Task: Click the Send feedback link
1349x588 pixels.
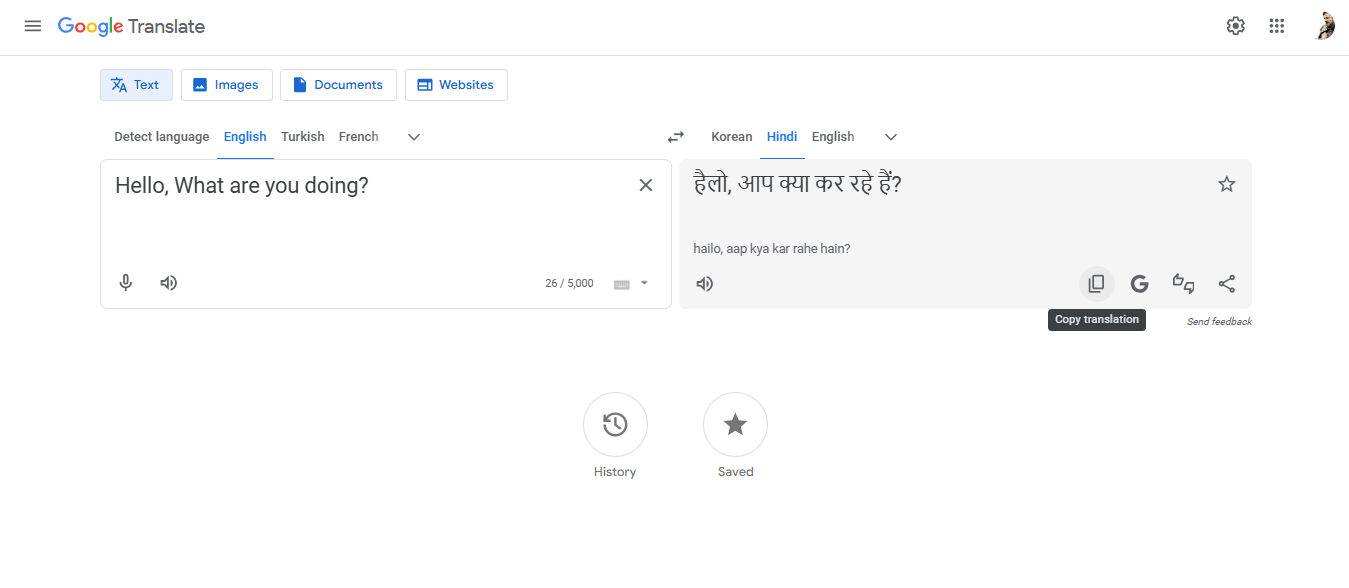Action: click(x=1218, y=321)
